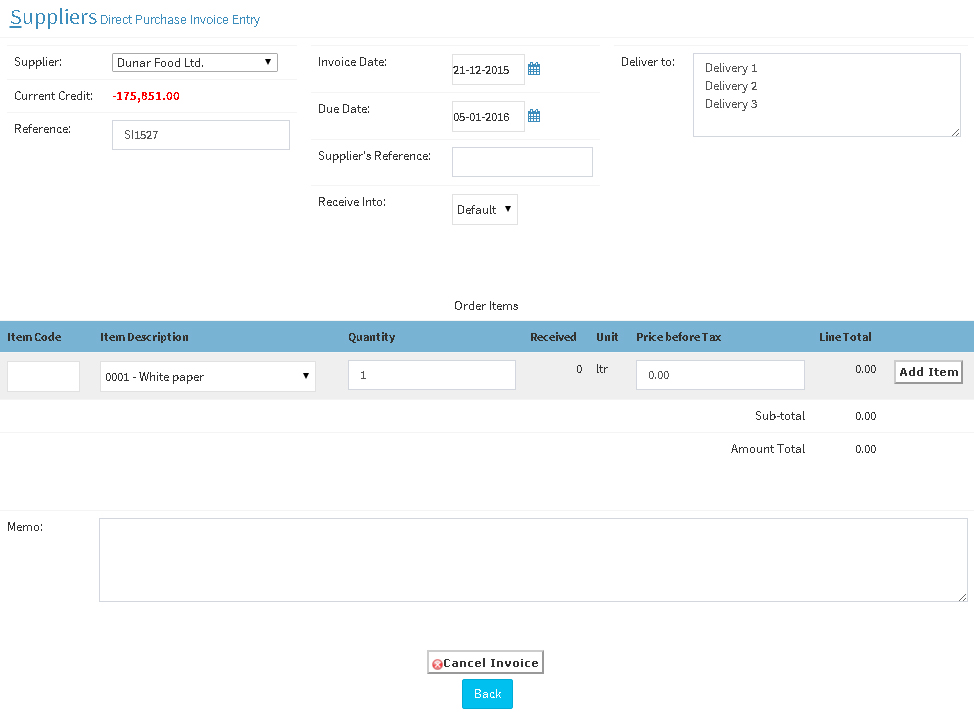Select the Price before Tax field

click(719, 374)
